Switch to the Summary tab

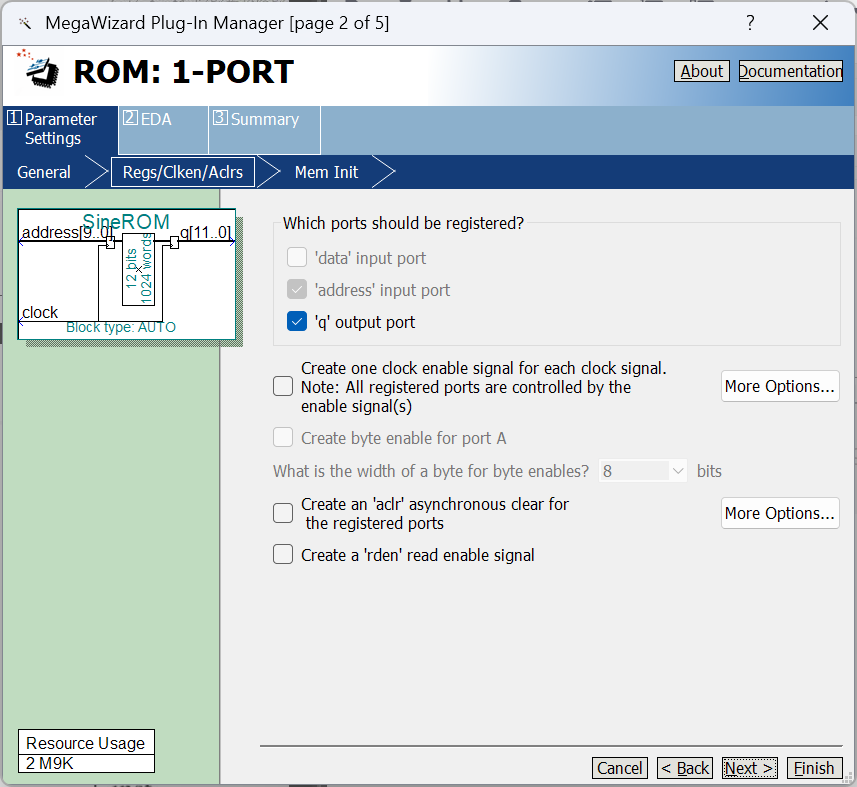pos(265,130)
